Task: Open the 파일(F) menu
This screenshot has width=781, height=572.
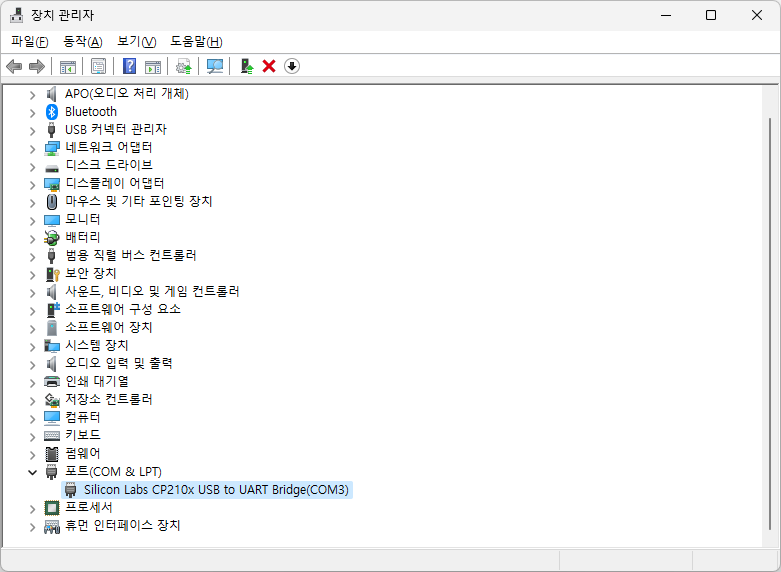Action: click(30, 41)
